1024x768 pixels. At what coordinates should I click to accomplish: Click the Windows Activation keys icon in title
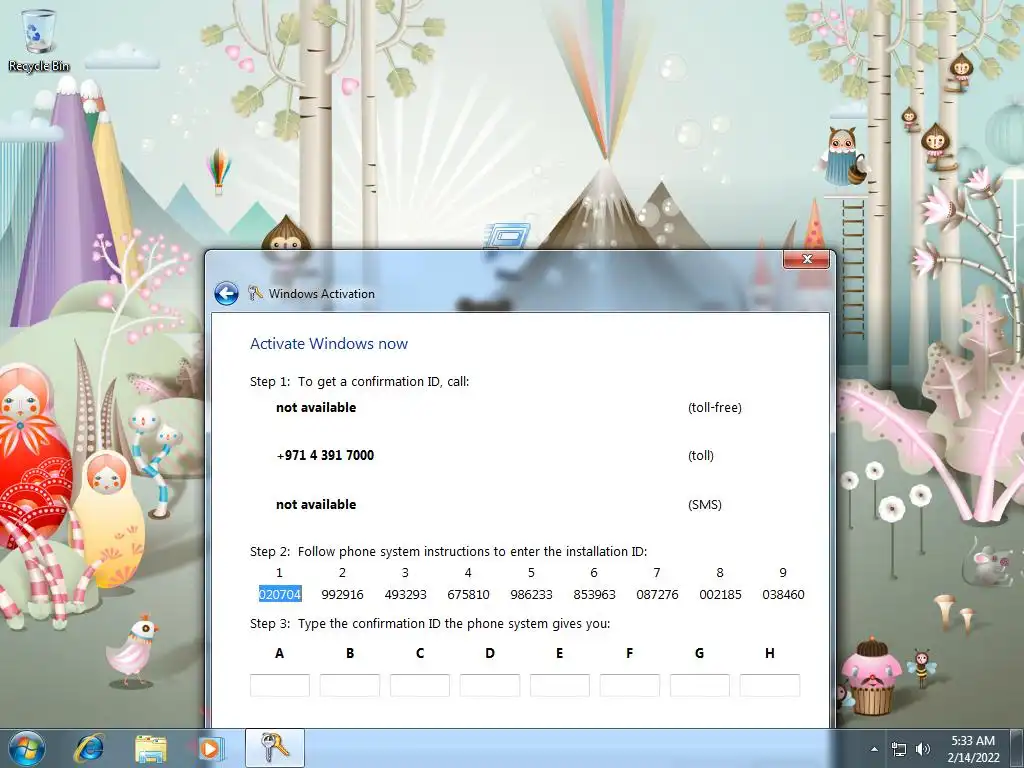point(255,293)
